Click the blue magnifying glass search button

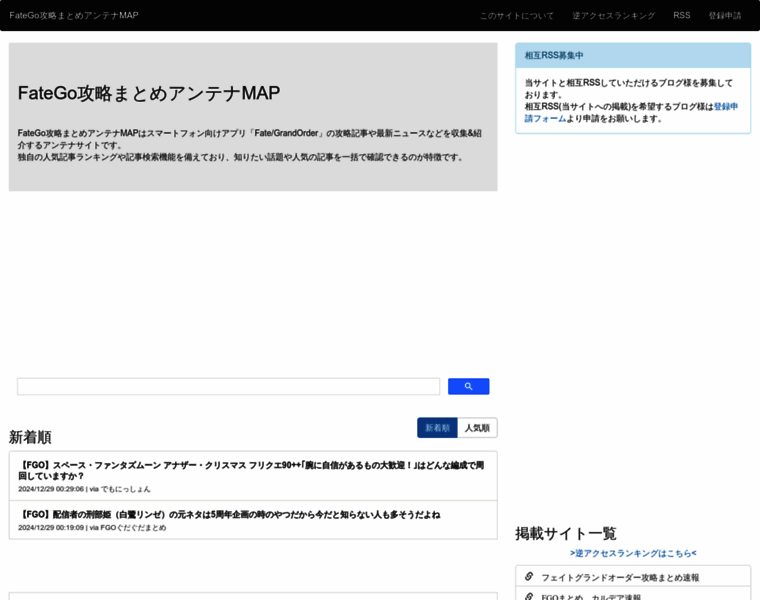[468, 387]
